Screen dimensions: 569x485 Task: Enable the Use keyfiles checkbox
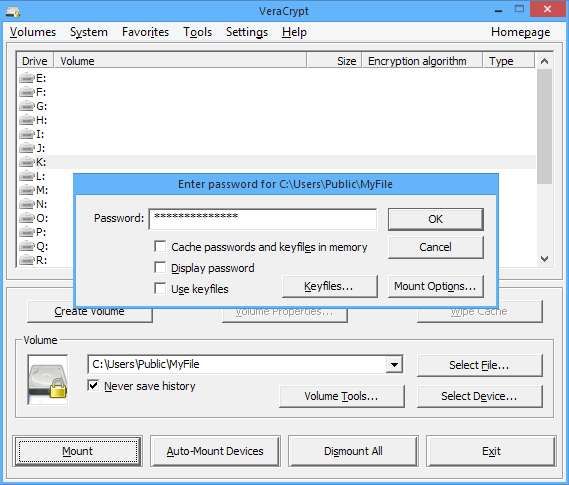click(x=160, y=288)
